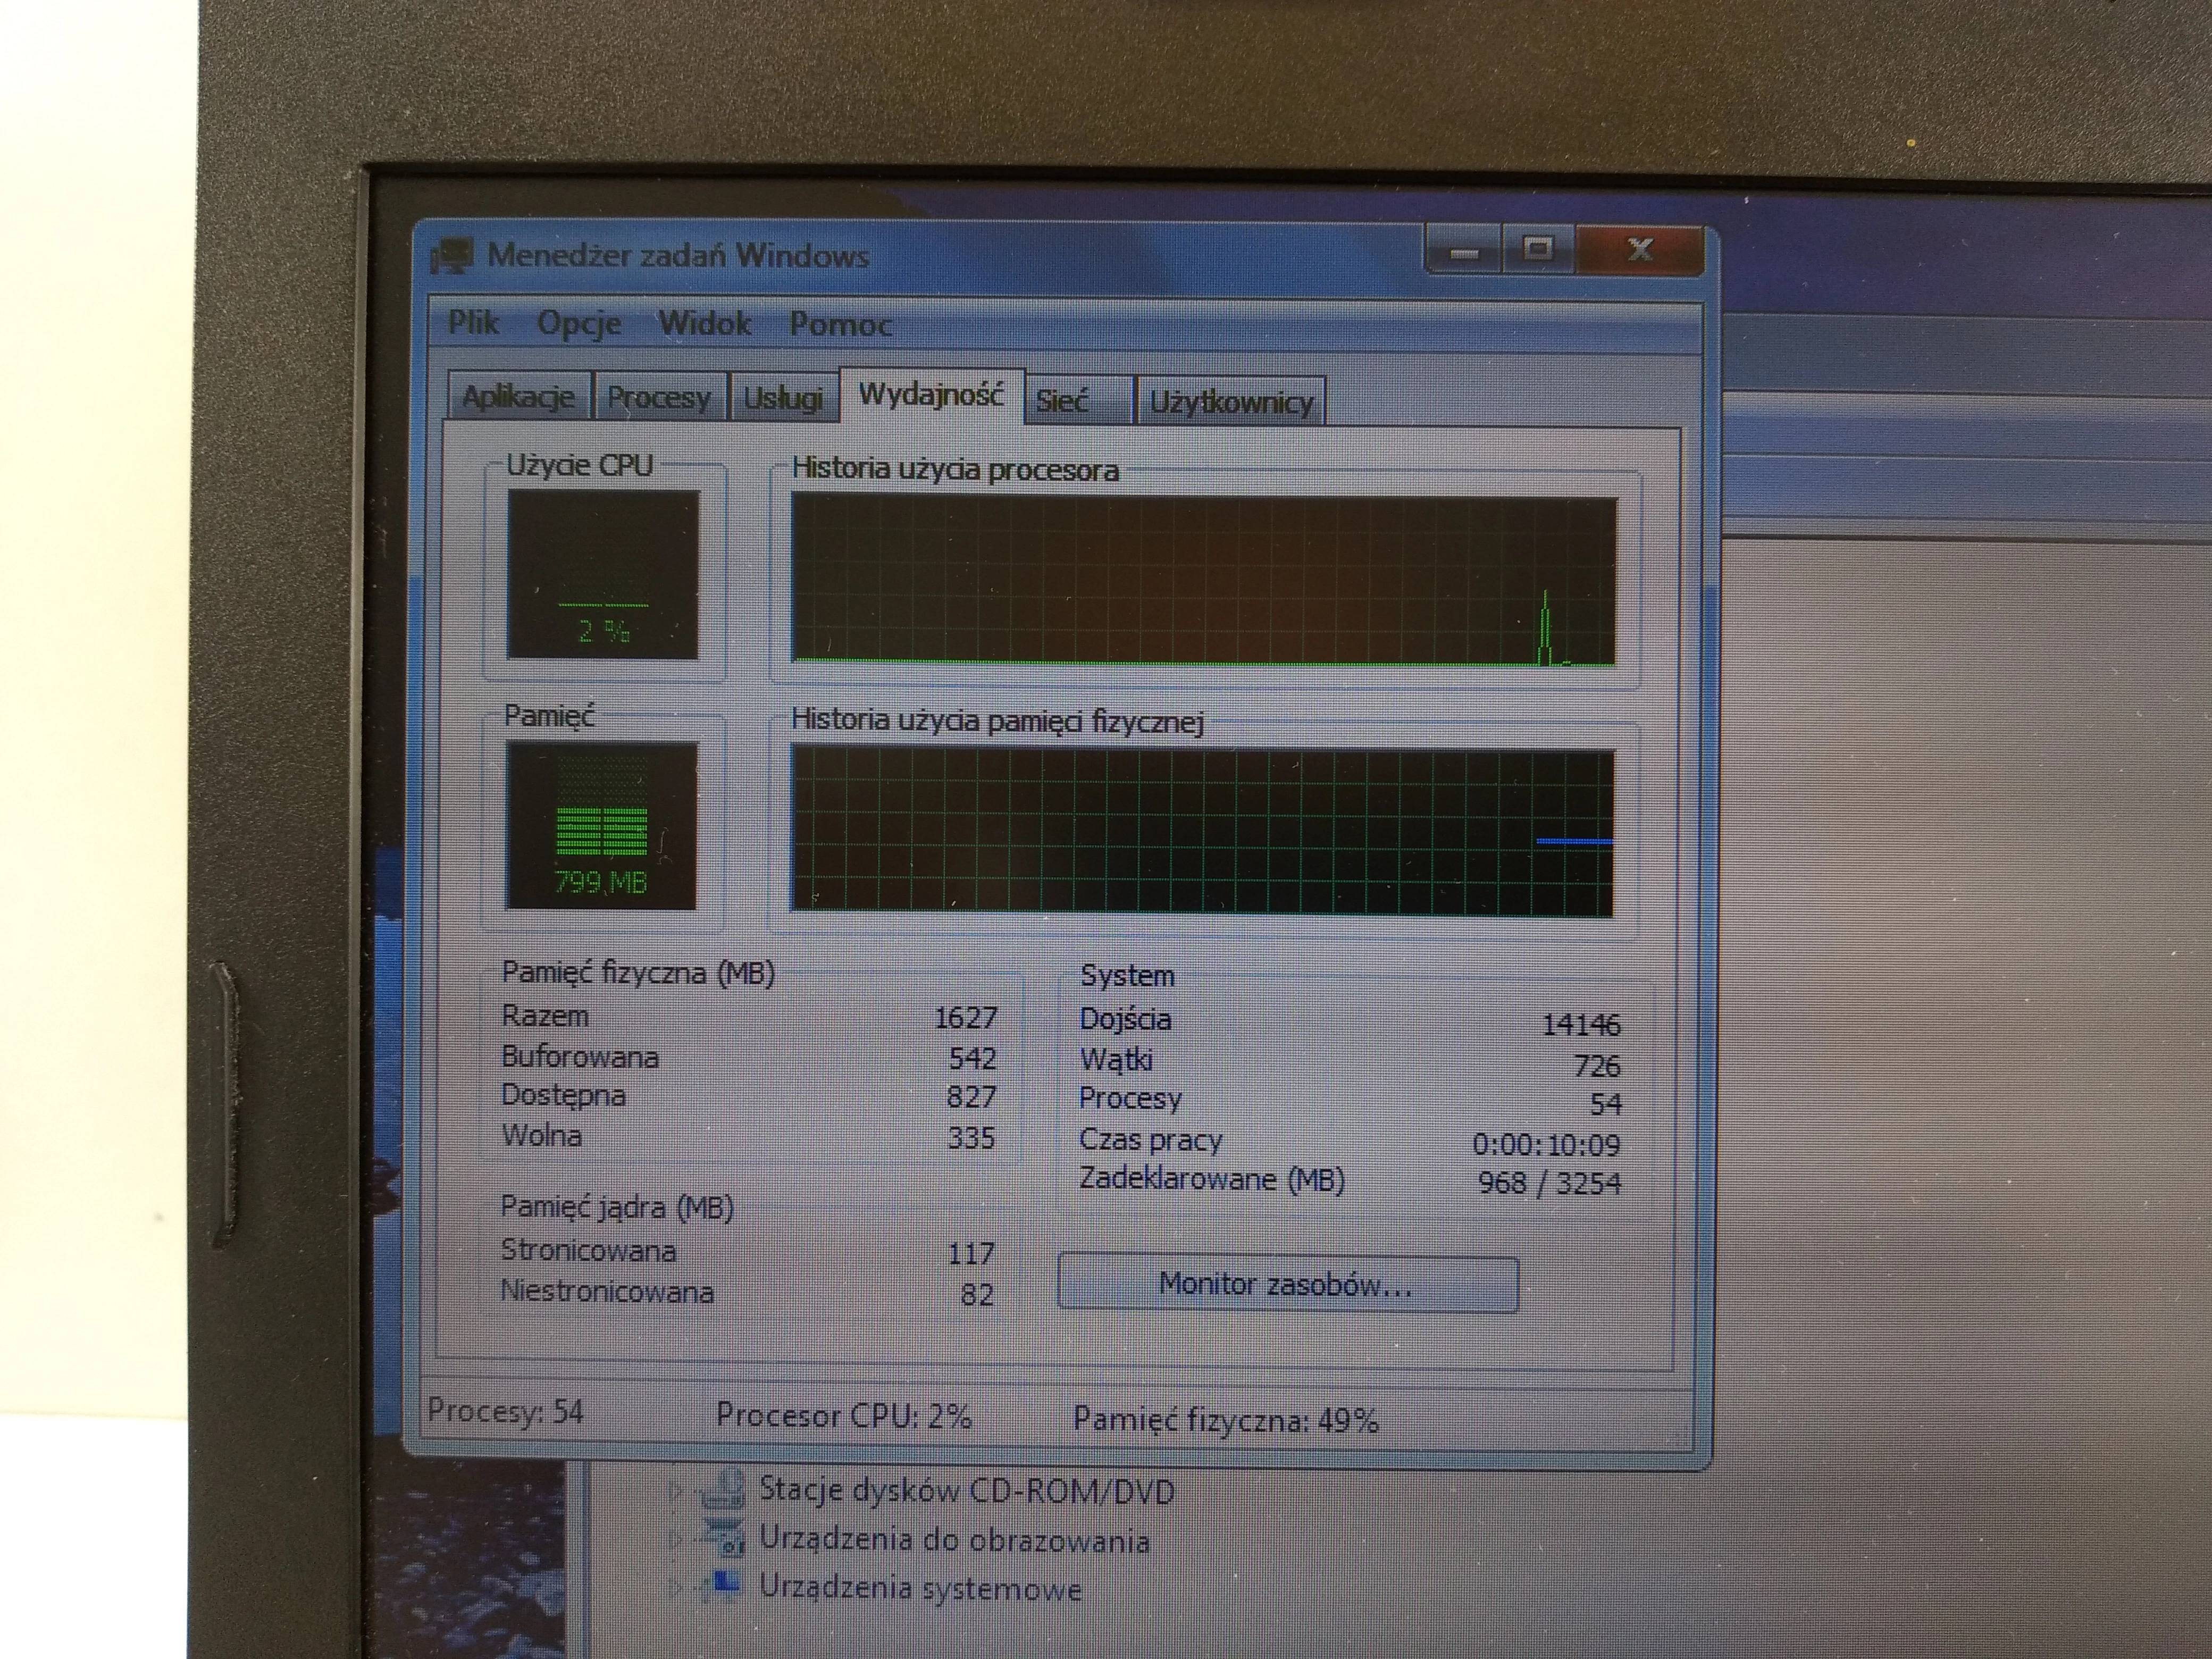Click the Razem value 1627
Image resolution: width=2212 pixels, height=1659 pixels.
966,1018
